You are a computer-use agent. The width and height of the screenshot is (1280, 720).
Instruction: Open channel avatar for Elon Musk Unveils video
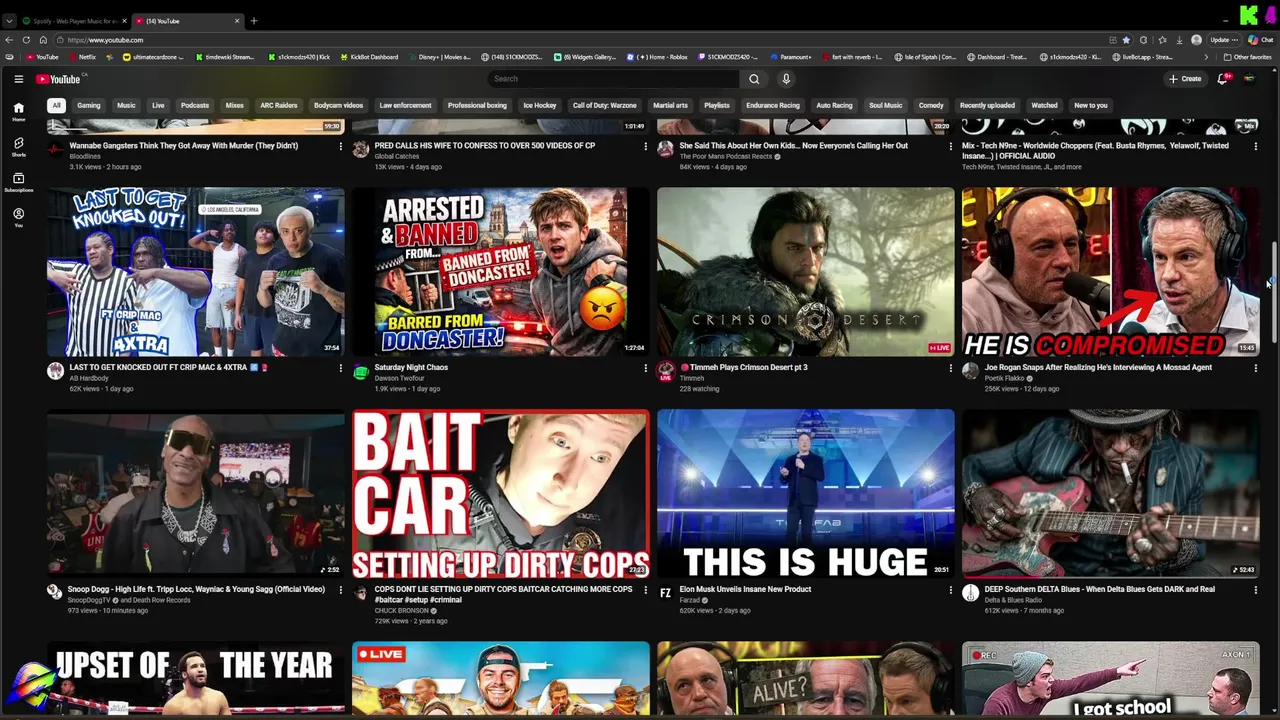coord(665,593)
